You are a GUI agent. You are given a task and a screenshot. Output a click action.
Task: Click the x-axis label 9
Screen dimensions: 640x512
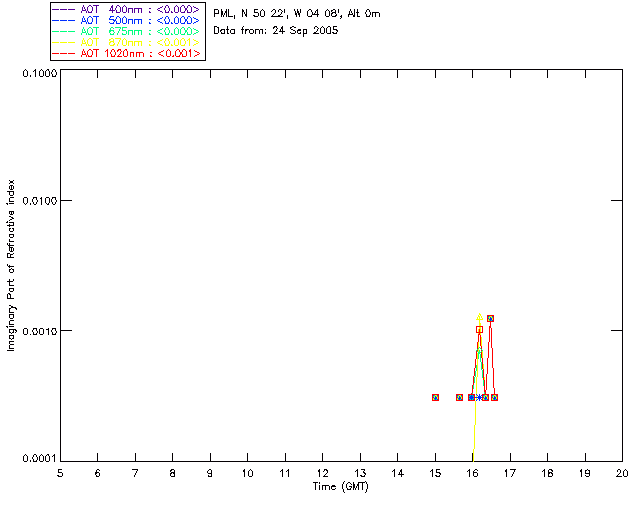tap(210, 473)
